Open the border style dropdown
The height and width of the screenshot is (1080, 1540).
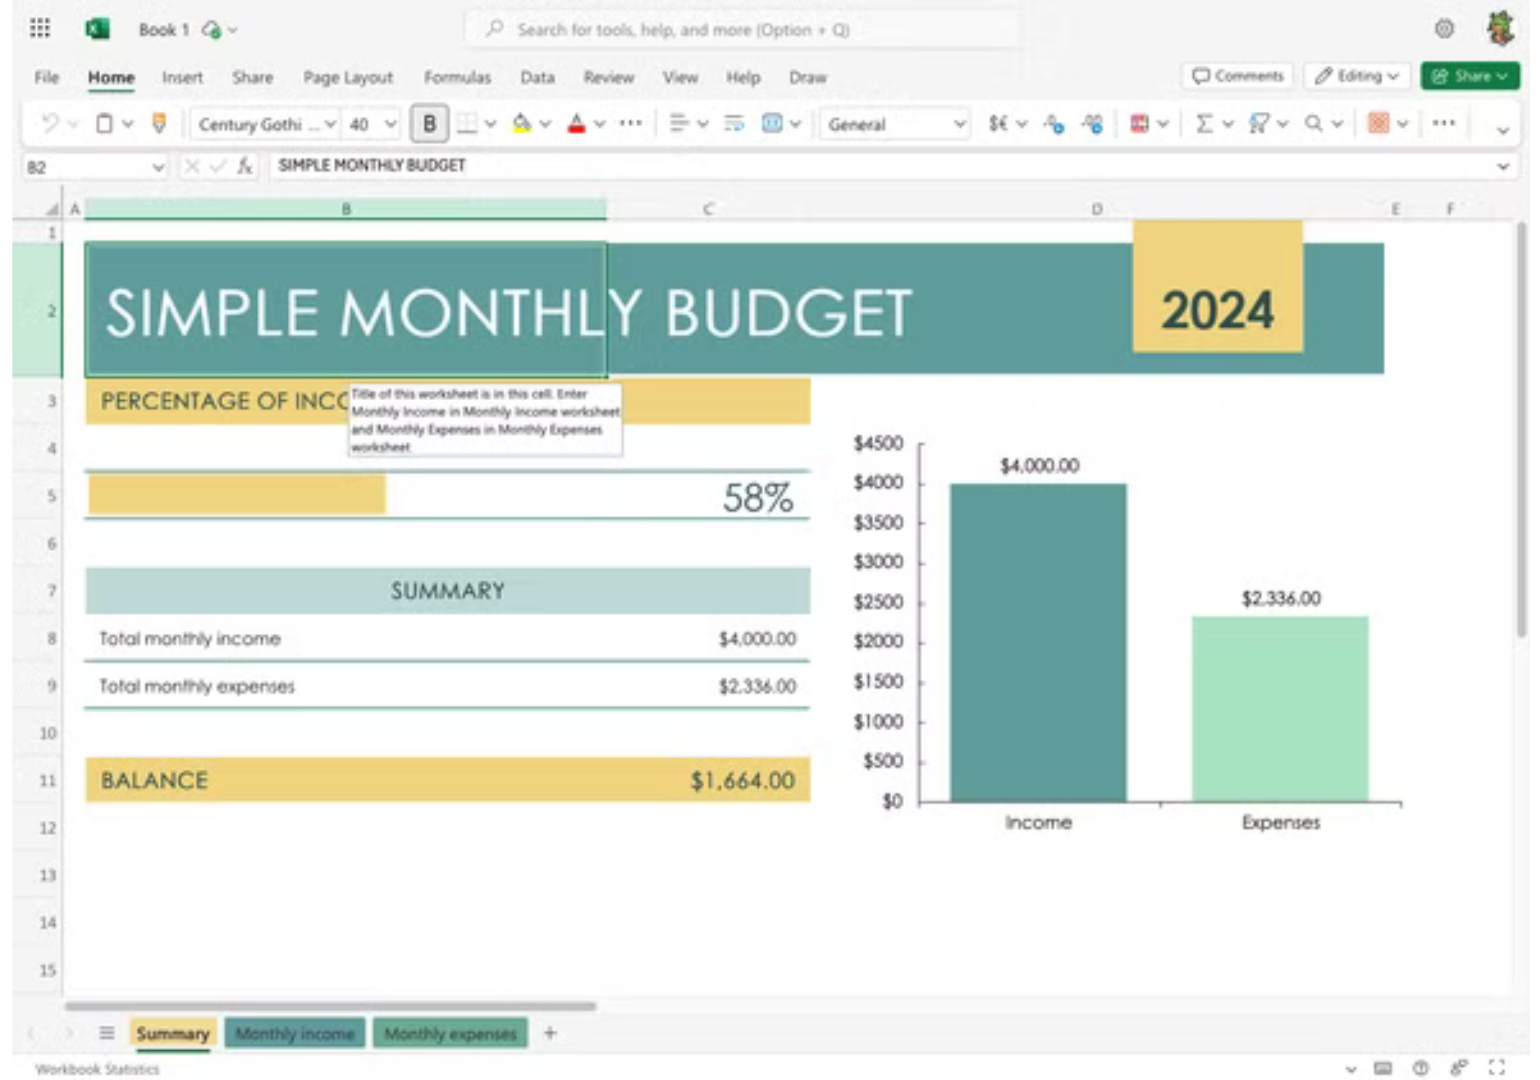[488, 125]
